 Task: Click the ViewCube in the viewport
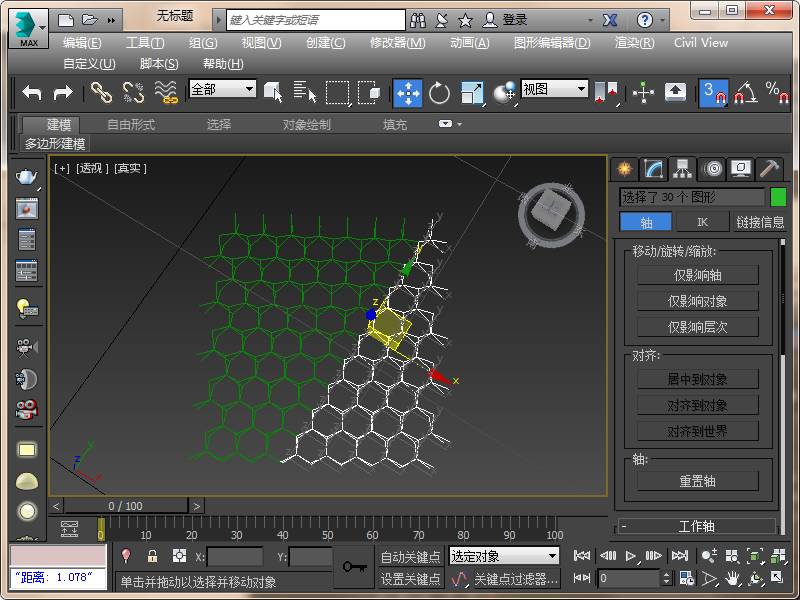coord(550,212)
